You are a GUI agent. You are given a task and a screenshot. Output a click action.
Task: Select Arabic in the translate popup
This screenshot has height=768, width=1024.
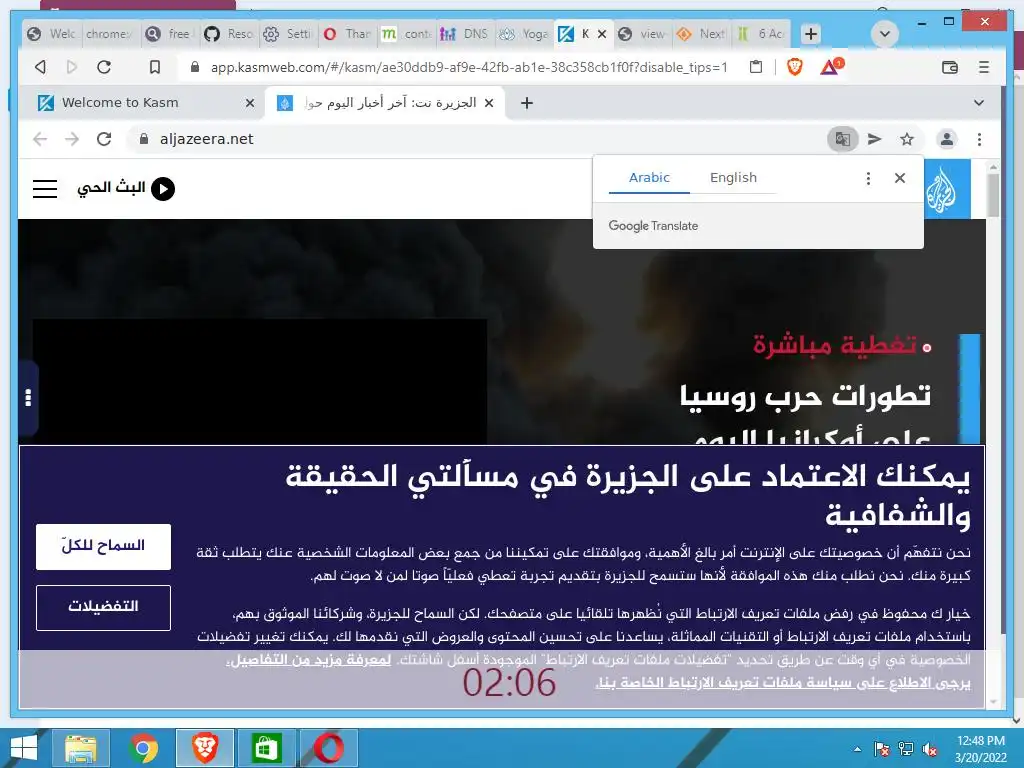[649, 178]
